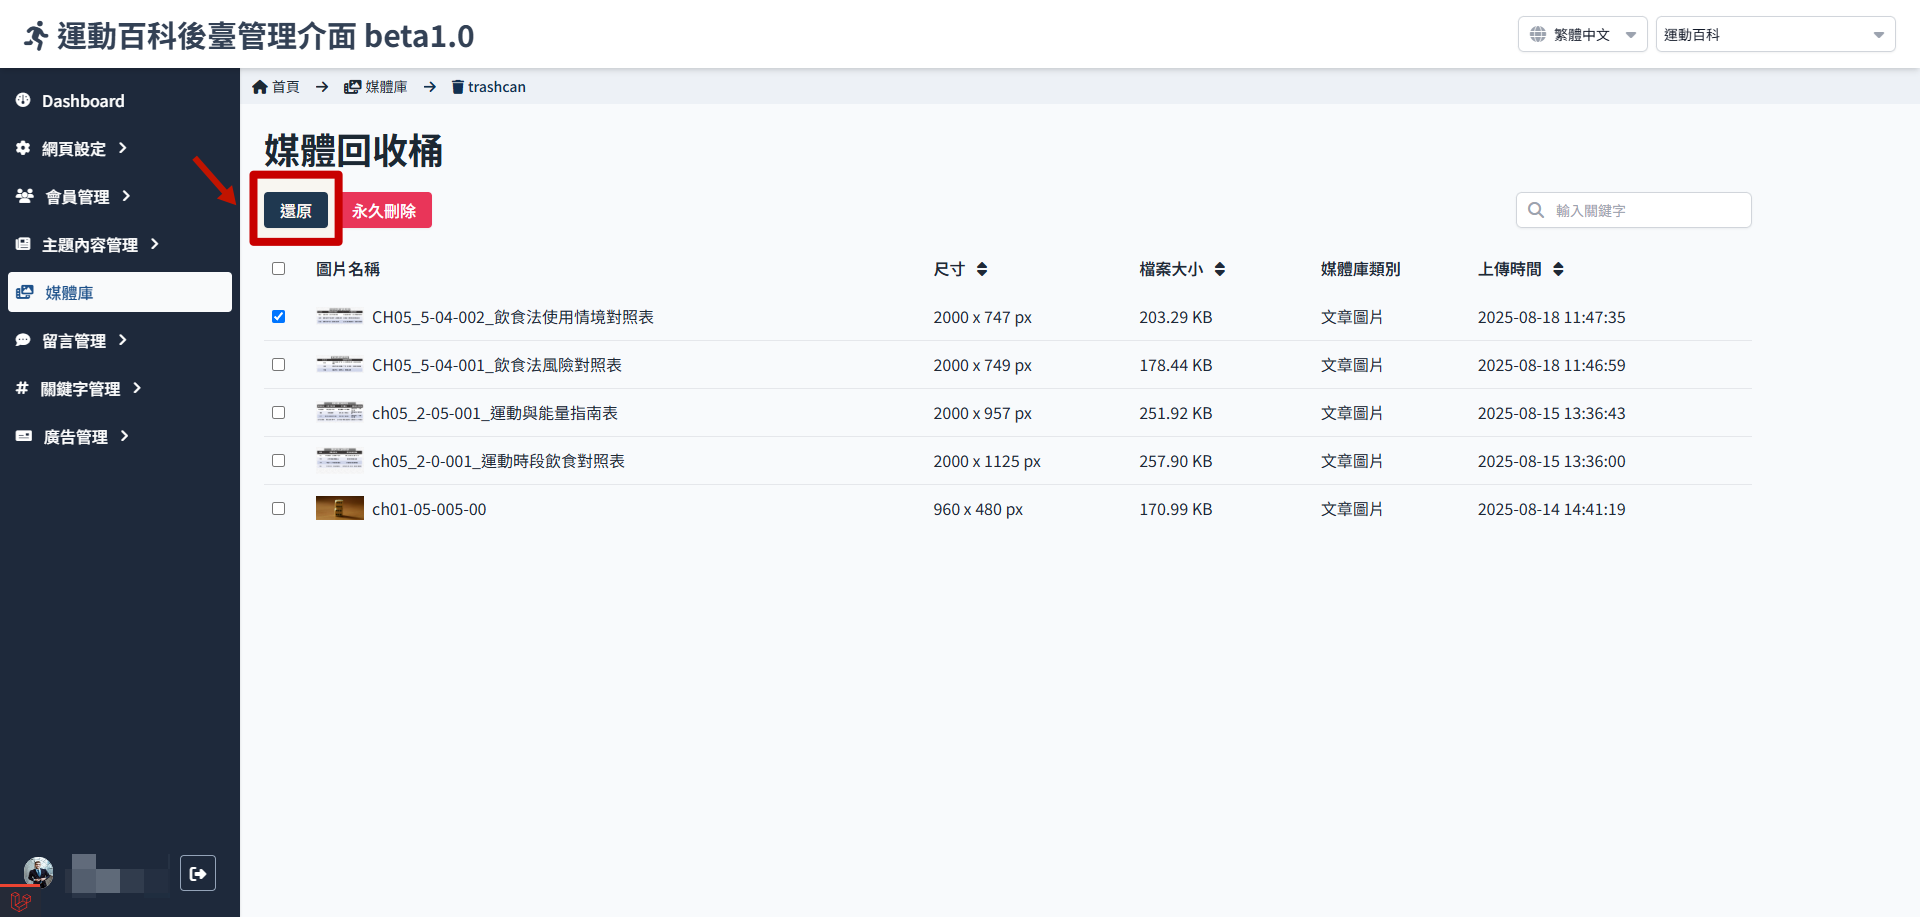Screen dimensions: 1920x917
Task: Click the trashcan breadcrumb icon
Action: click(458, 87)
